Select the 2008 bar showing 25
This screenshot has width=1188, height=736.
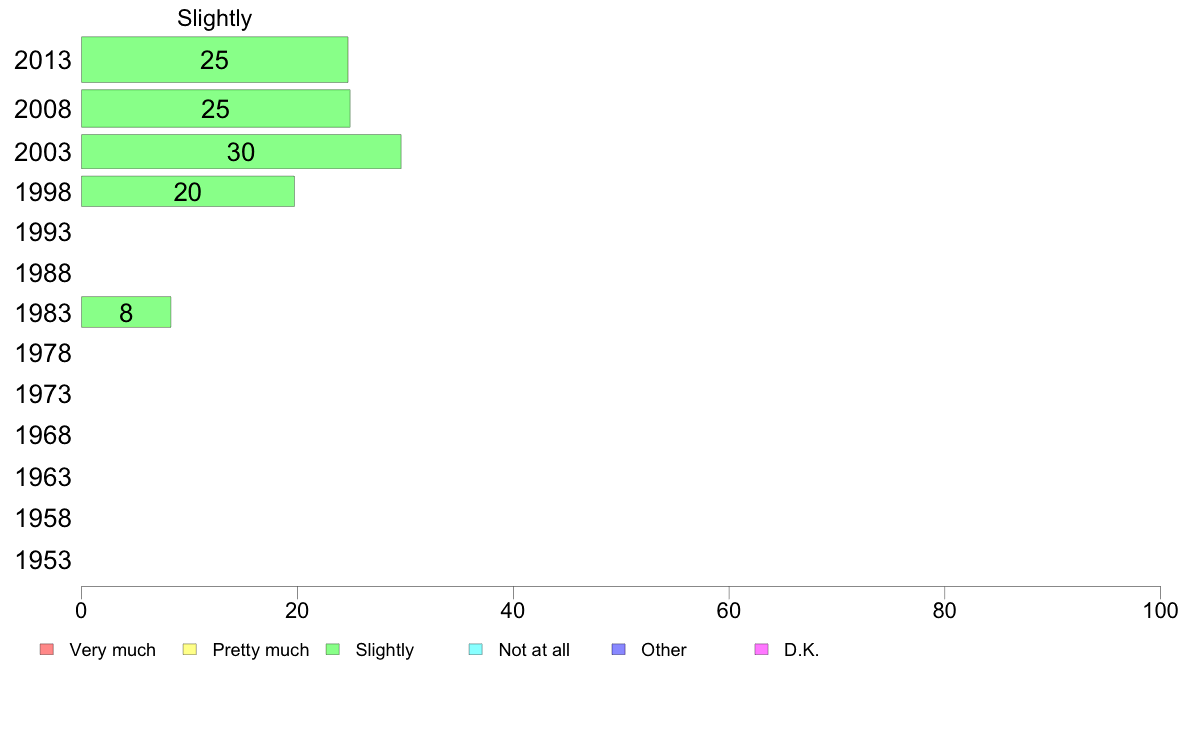(x=215, y=108)
